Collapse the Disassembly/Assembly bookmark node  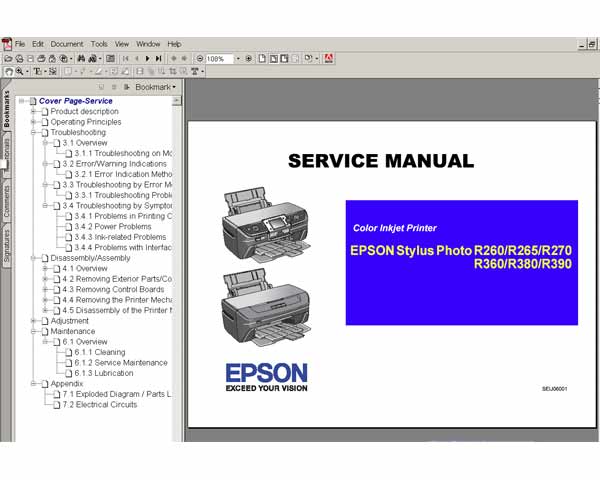pos(34,258)
